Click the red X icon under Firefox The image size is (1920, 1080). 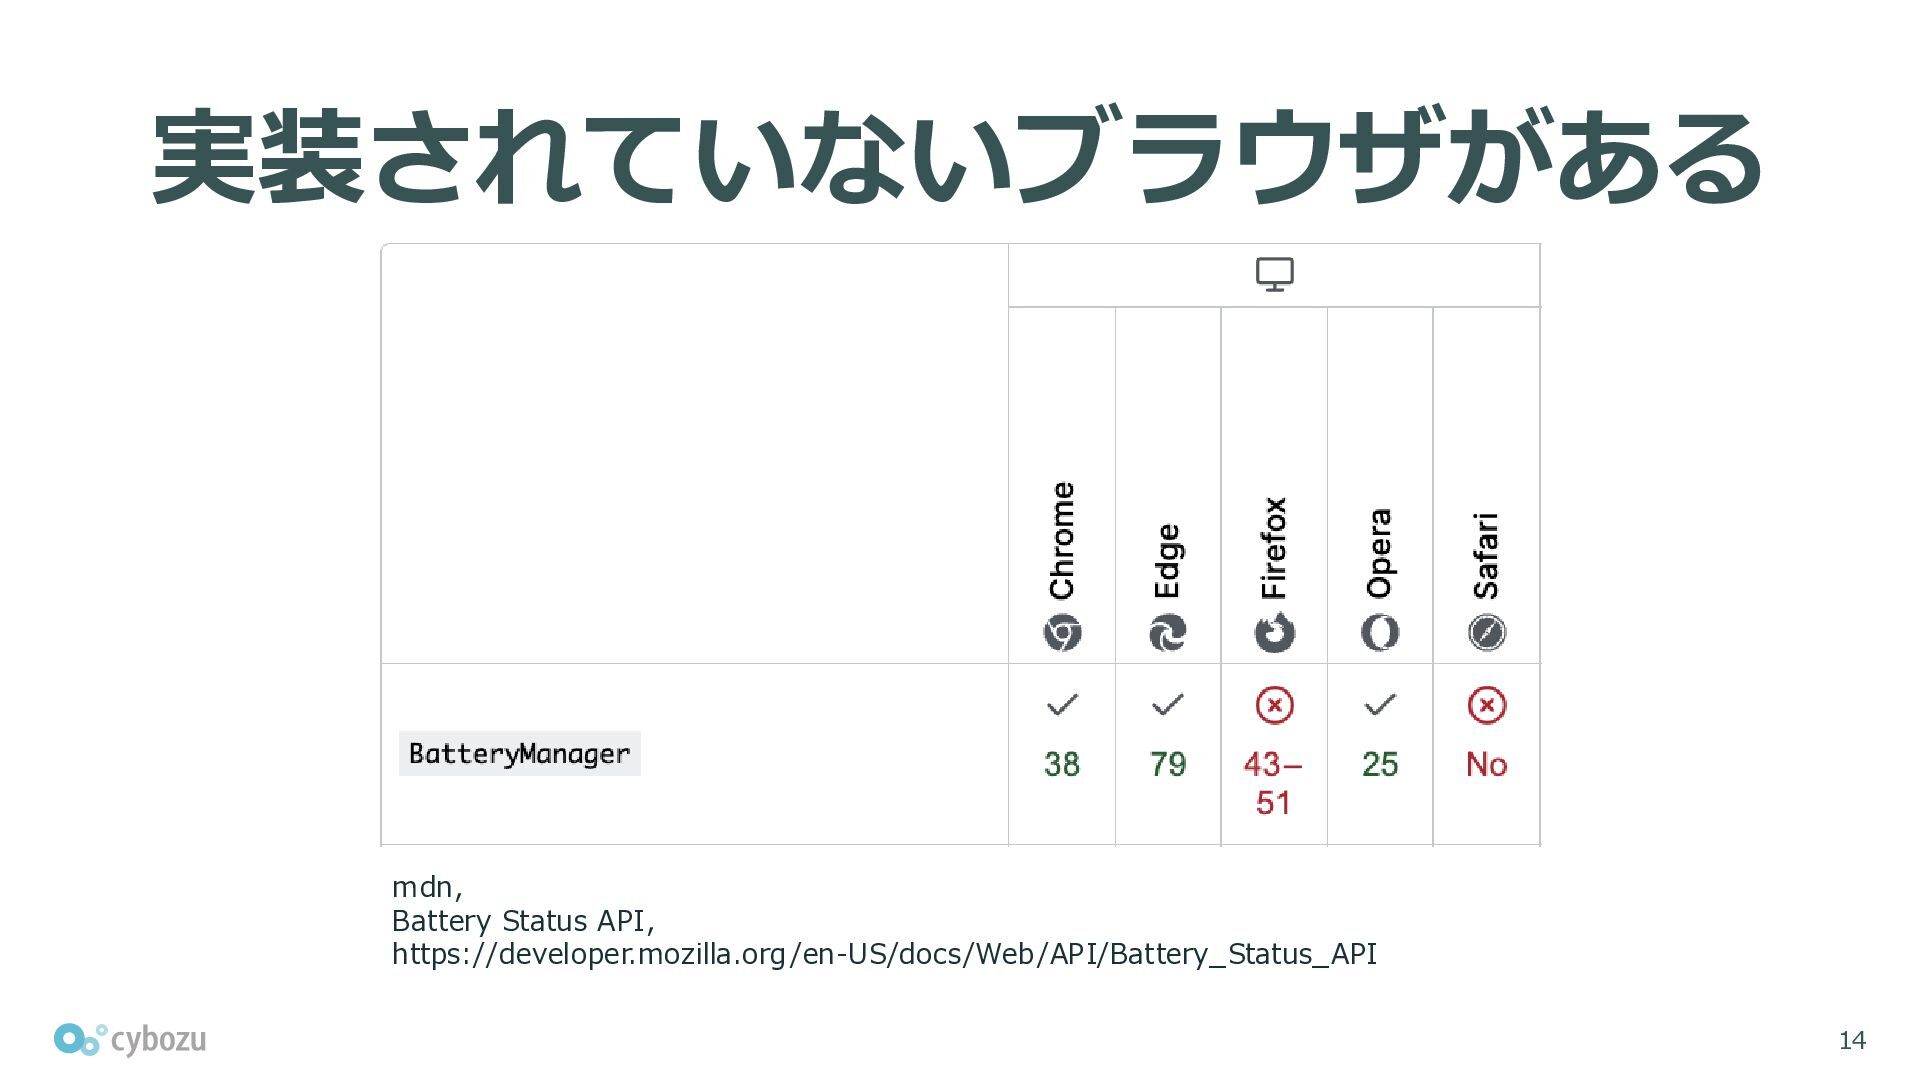[1274, 705]
